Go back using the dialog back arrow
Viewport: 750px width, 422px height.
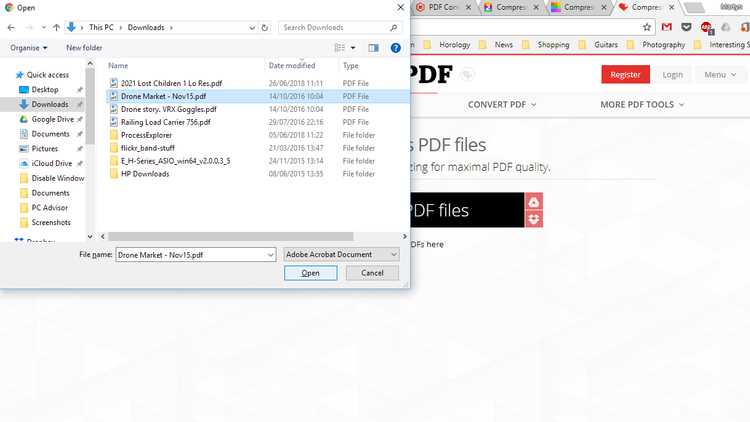pyautogui.click(x=11, y=28)
